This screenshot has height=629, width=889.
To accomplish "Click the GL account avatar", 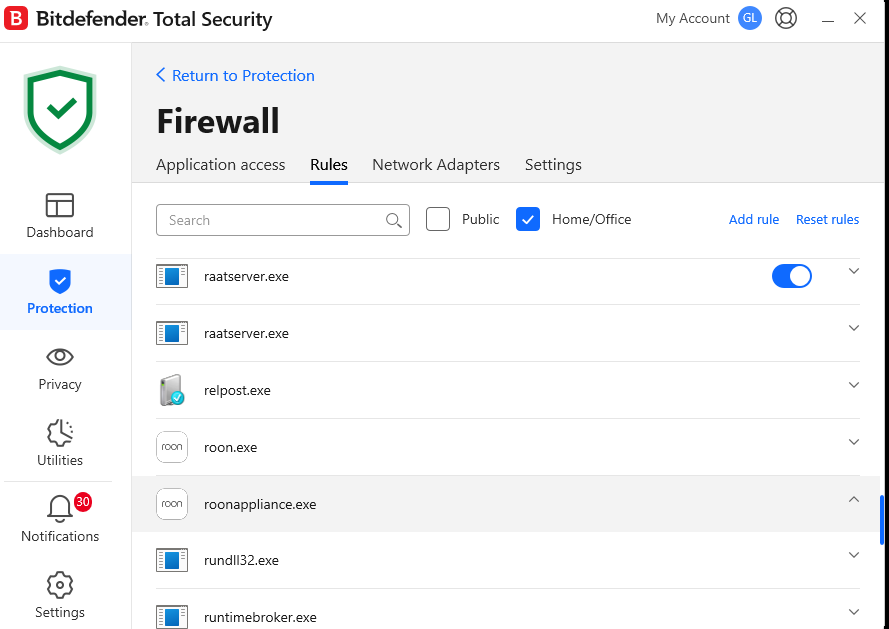I will tap(749, 19).
